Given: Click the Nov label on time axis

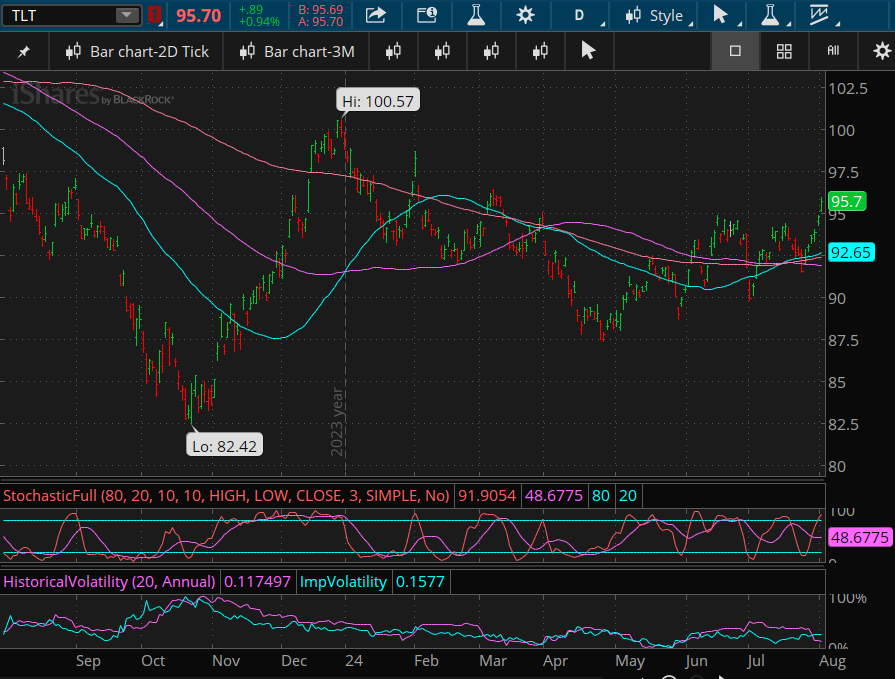Looking at the screenshot, I should tap(225, 661).
